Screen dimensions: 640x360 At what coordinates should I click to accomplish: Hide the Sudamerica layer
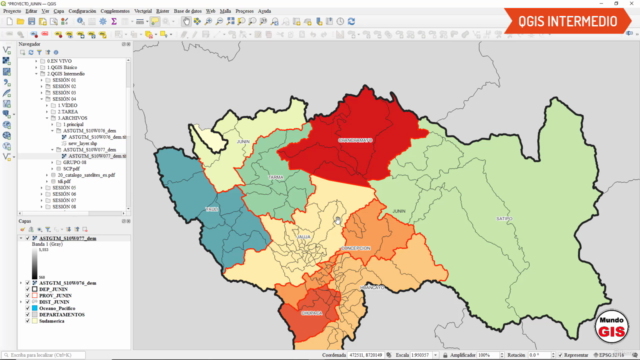(x=28, y=321)
